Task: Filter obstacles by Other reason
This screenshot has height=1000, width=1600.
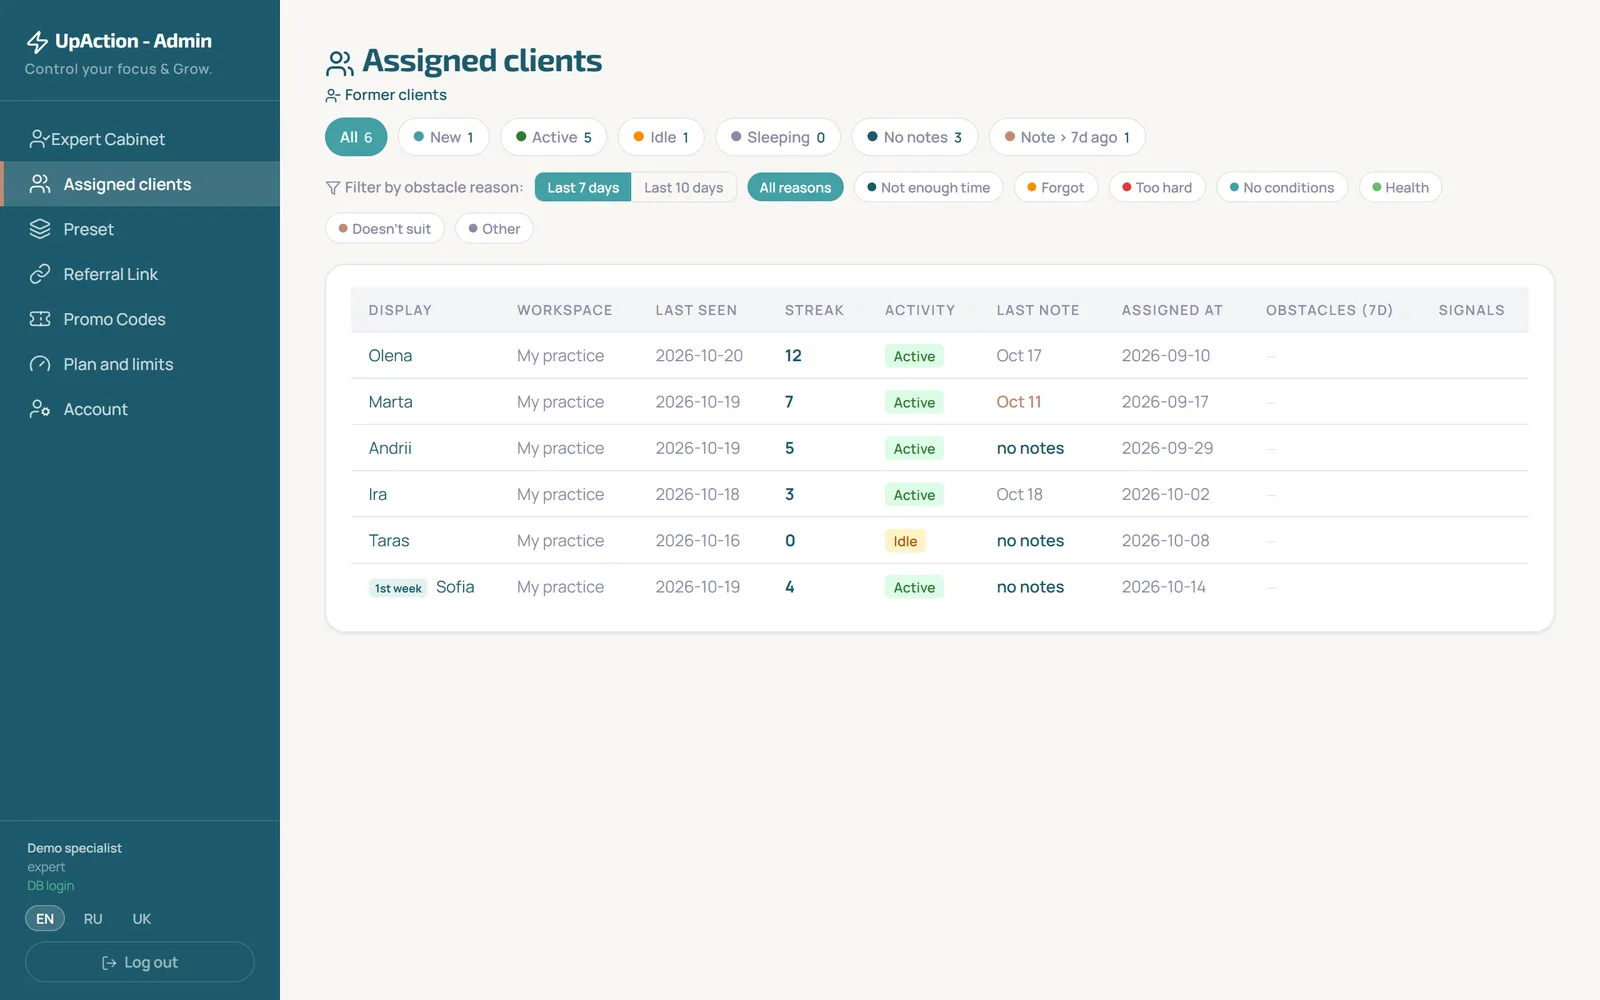Action: tap(494, 229)
